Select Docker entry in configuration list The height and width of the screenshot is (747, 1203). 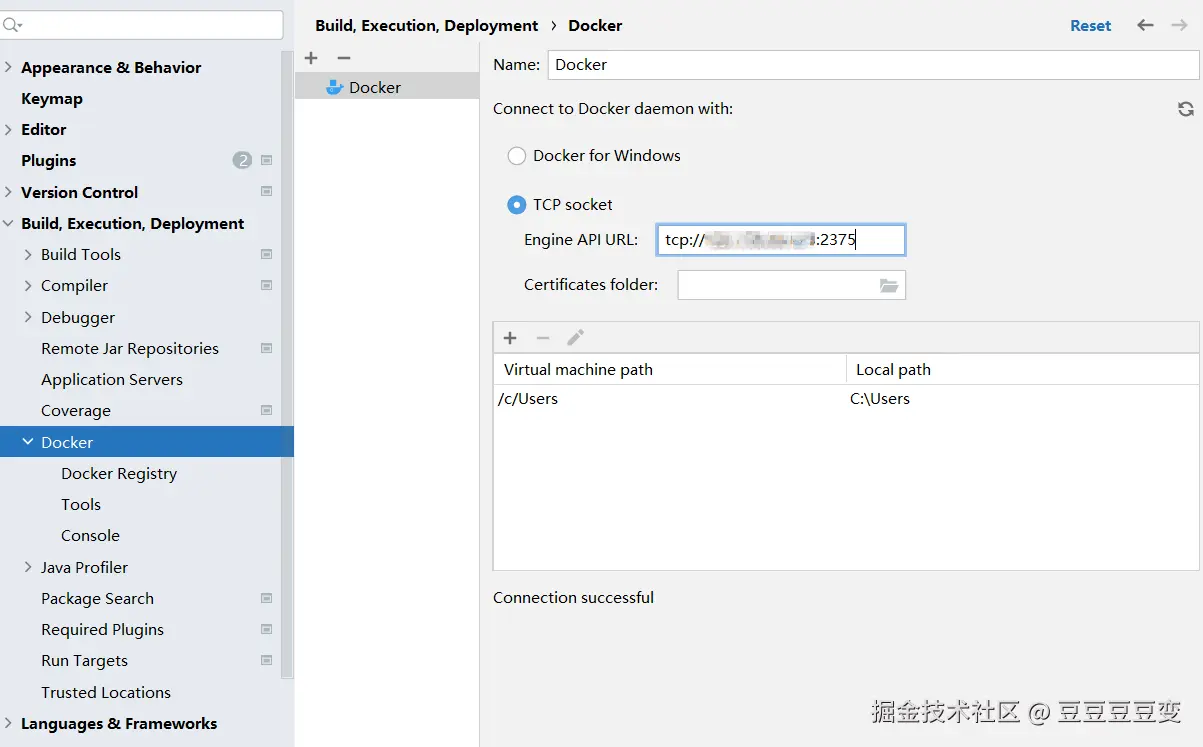point(387,88)
